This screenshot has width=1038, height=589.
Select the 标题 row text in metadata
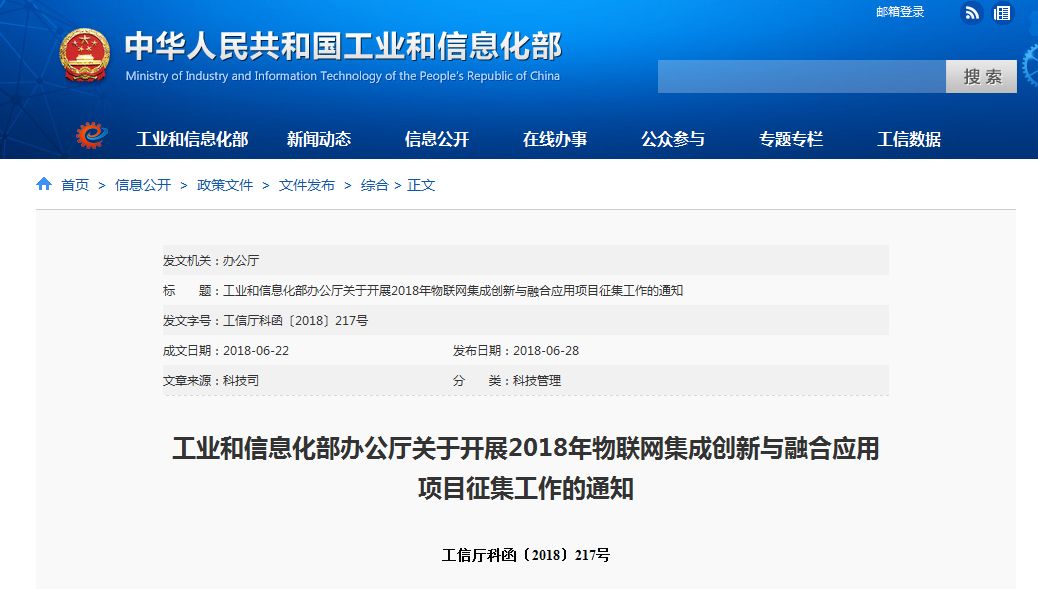(423, 291)
